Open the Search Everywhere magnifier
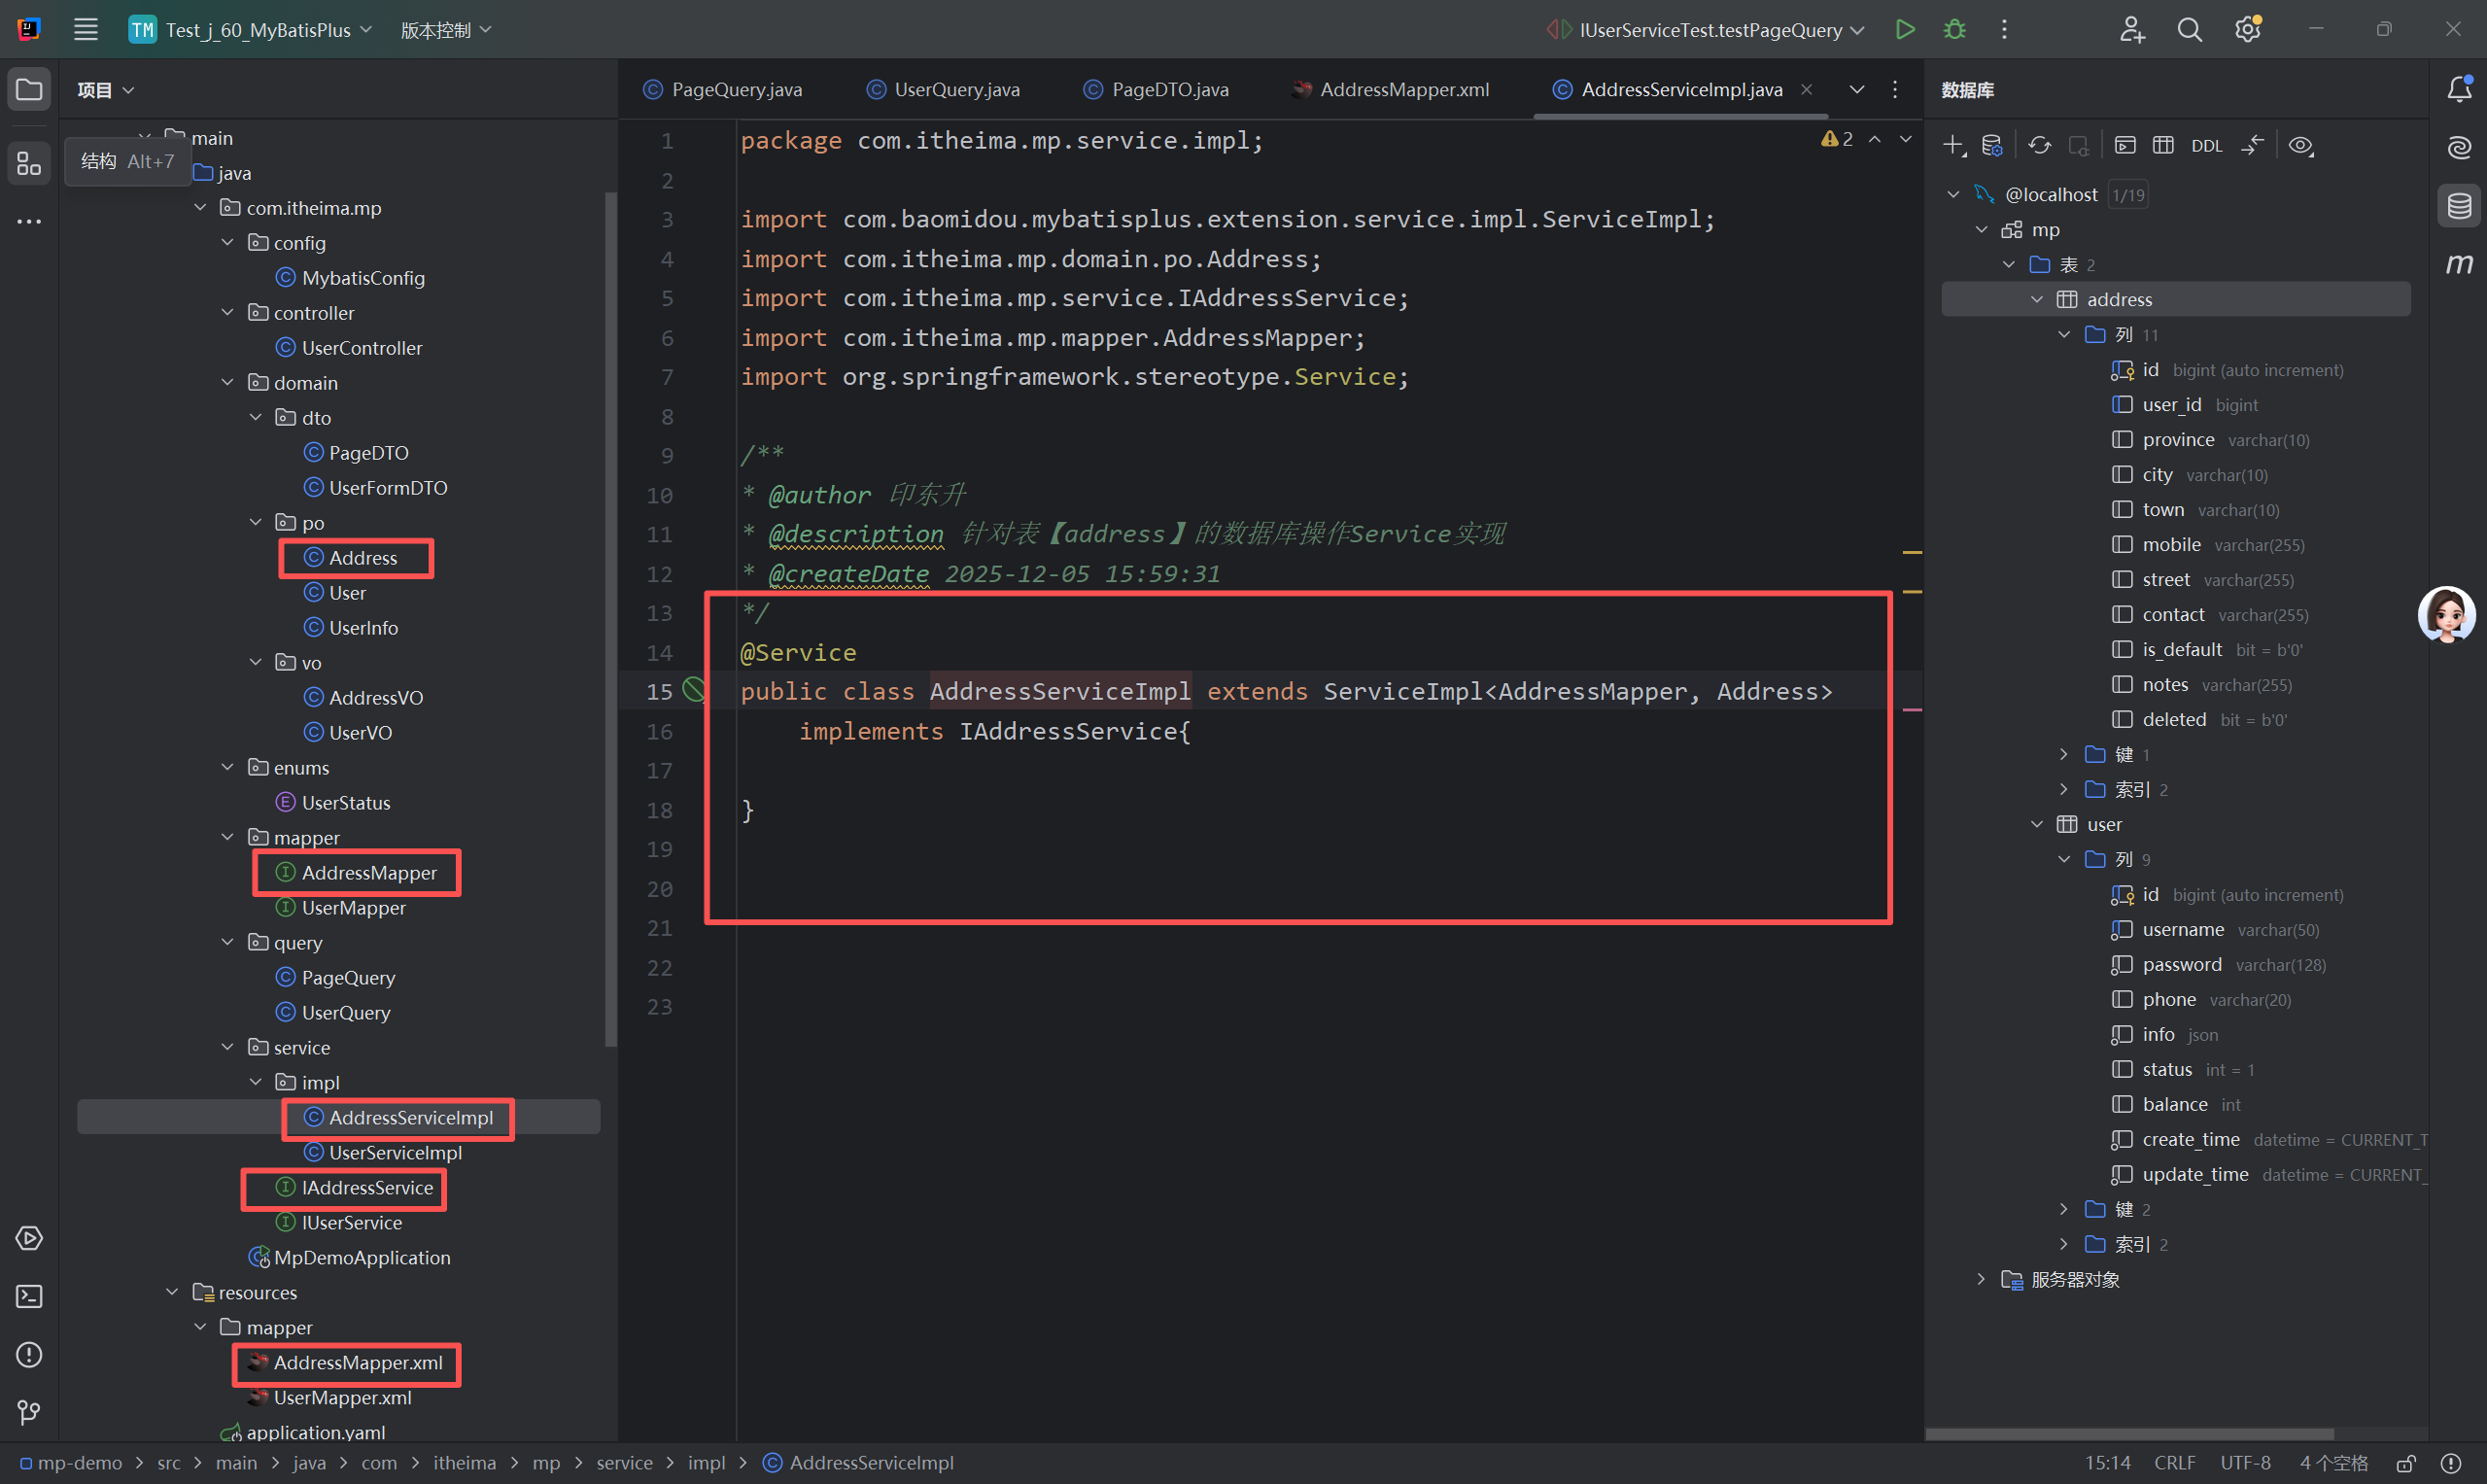This screenshot has height=1484, width=2487. (2189, 30)
